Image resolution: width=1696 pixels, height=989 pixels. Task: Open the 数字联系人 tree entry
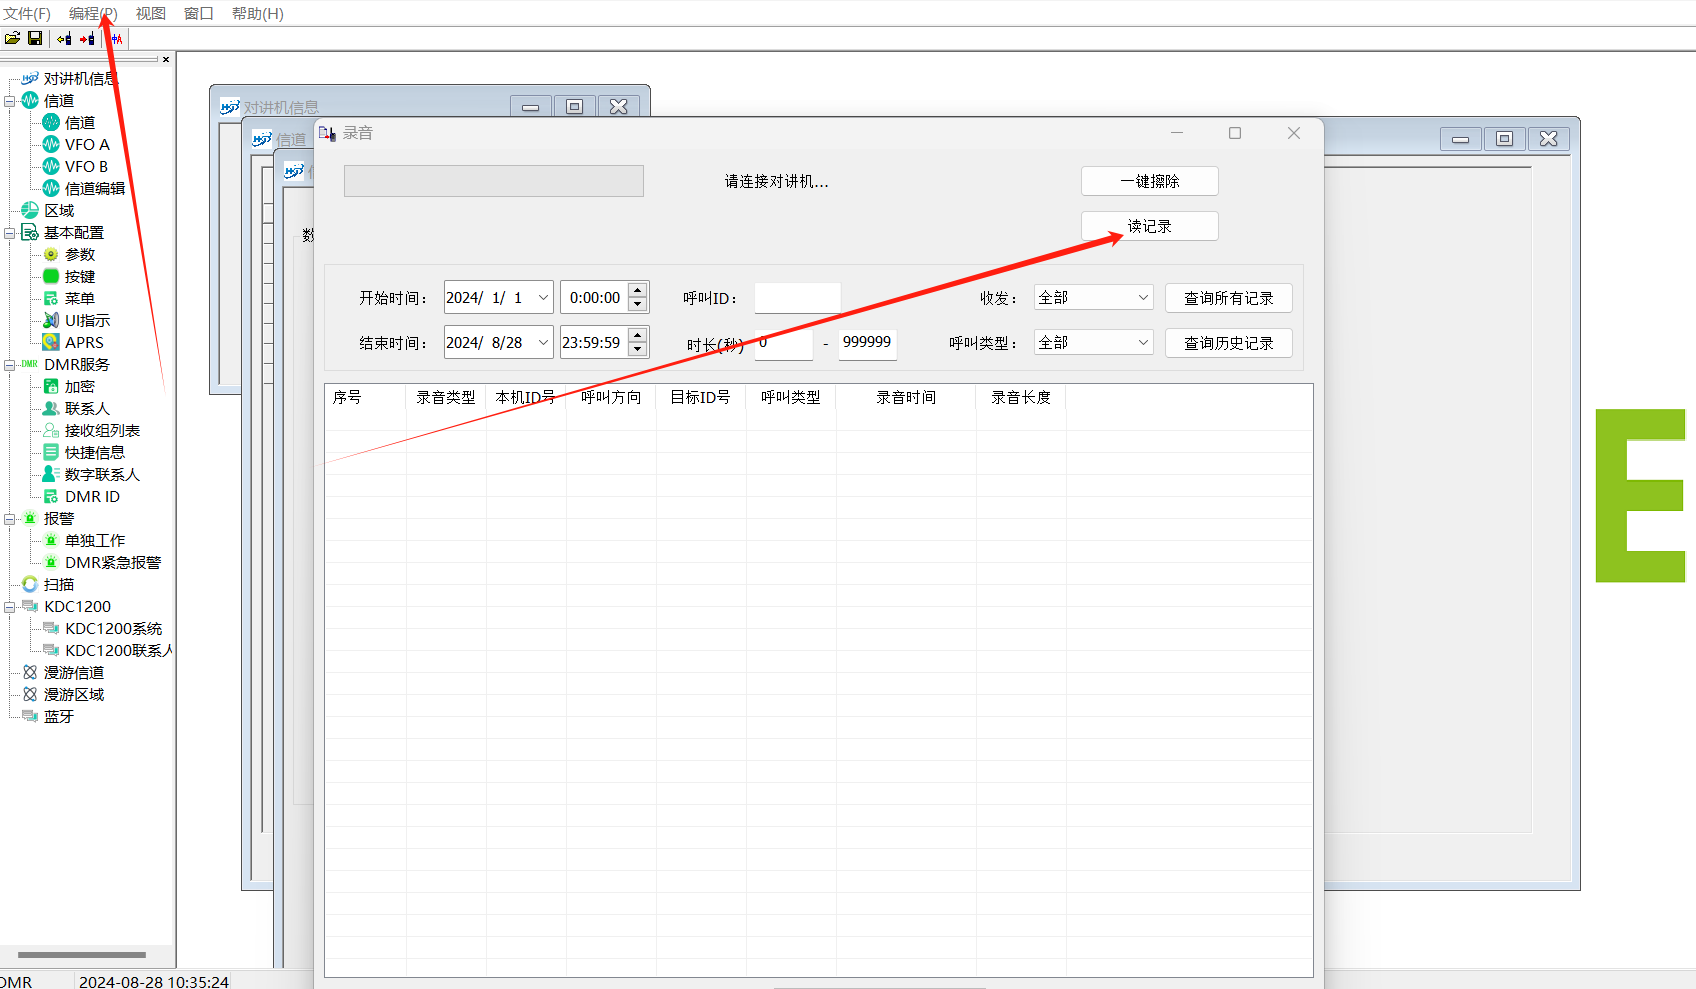(x=101, y=474)
